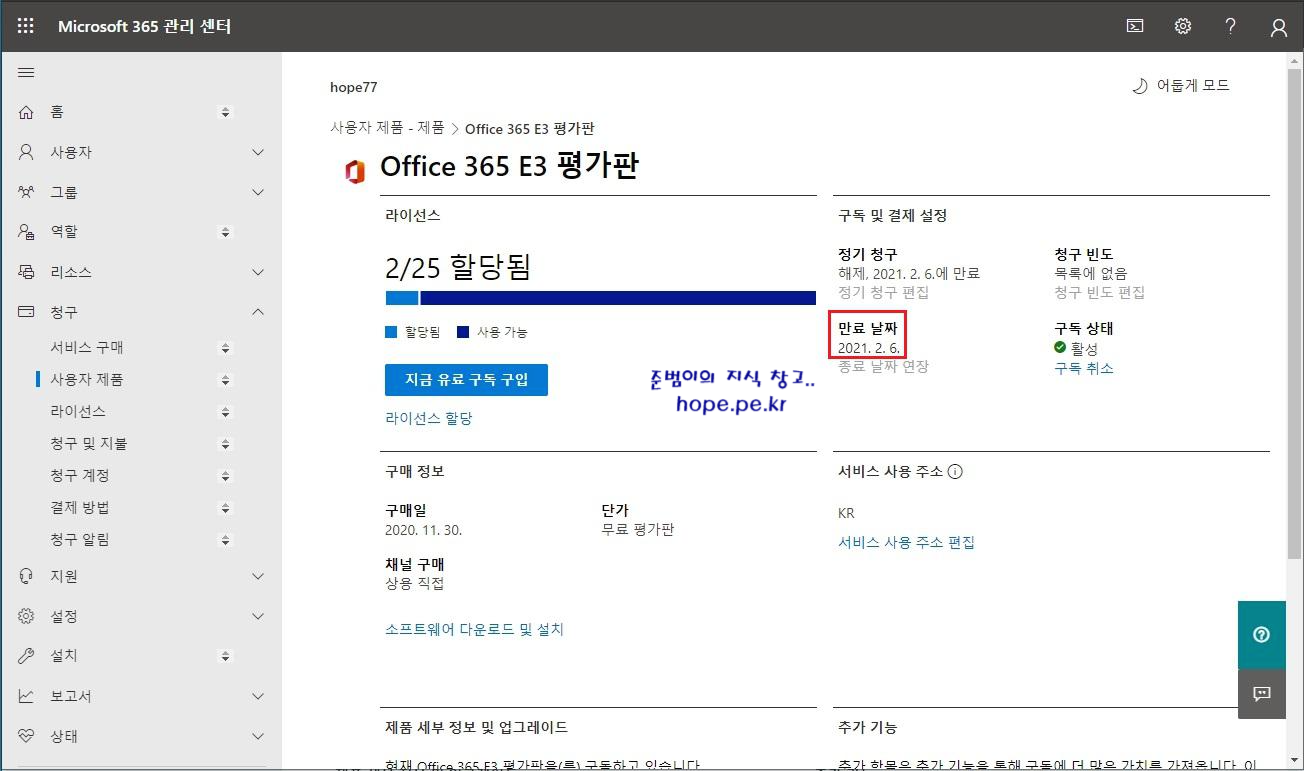
Task: Click the assigned portion of license bar
Action: [x=402, y=298]
